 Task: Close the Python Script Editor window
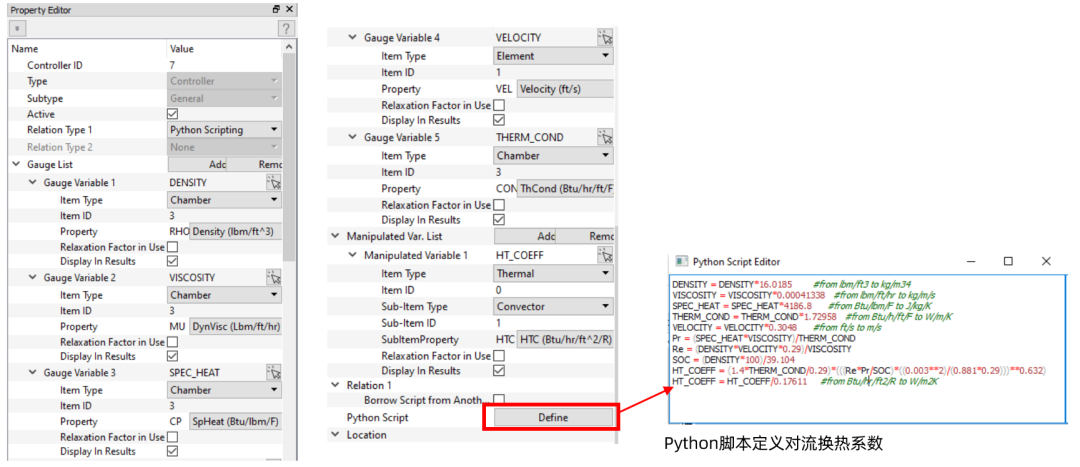pos(1046,262)
